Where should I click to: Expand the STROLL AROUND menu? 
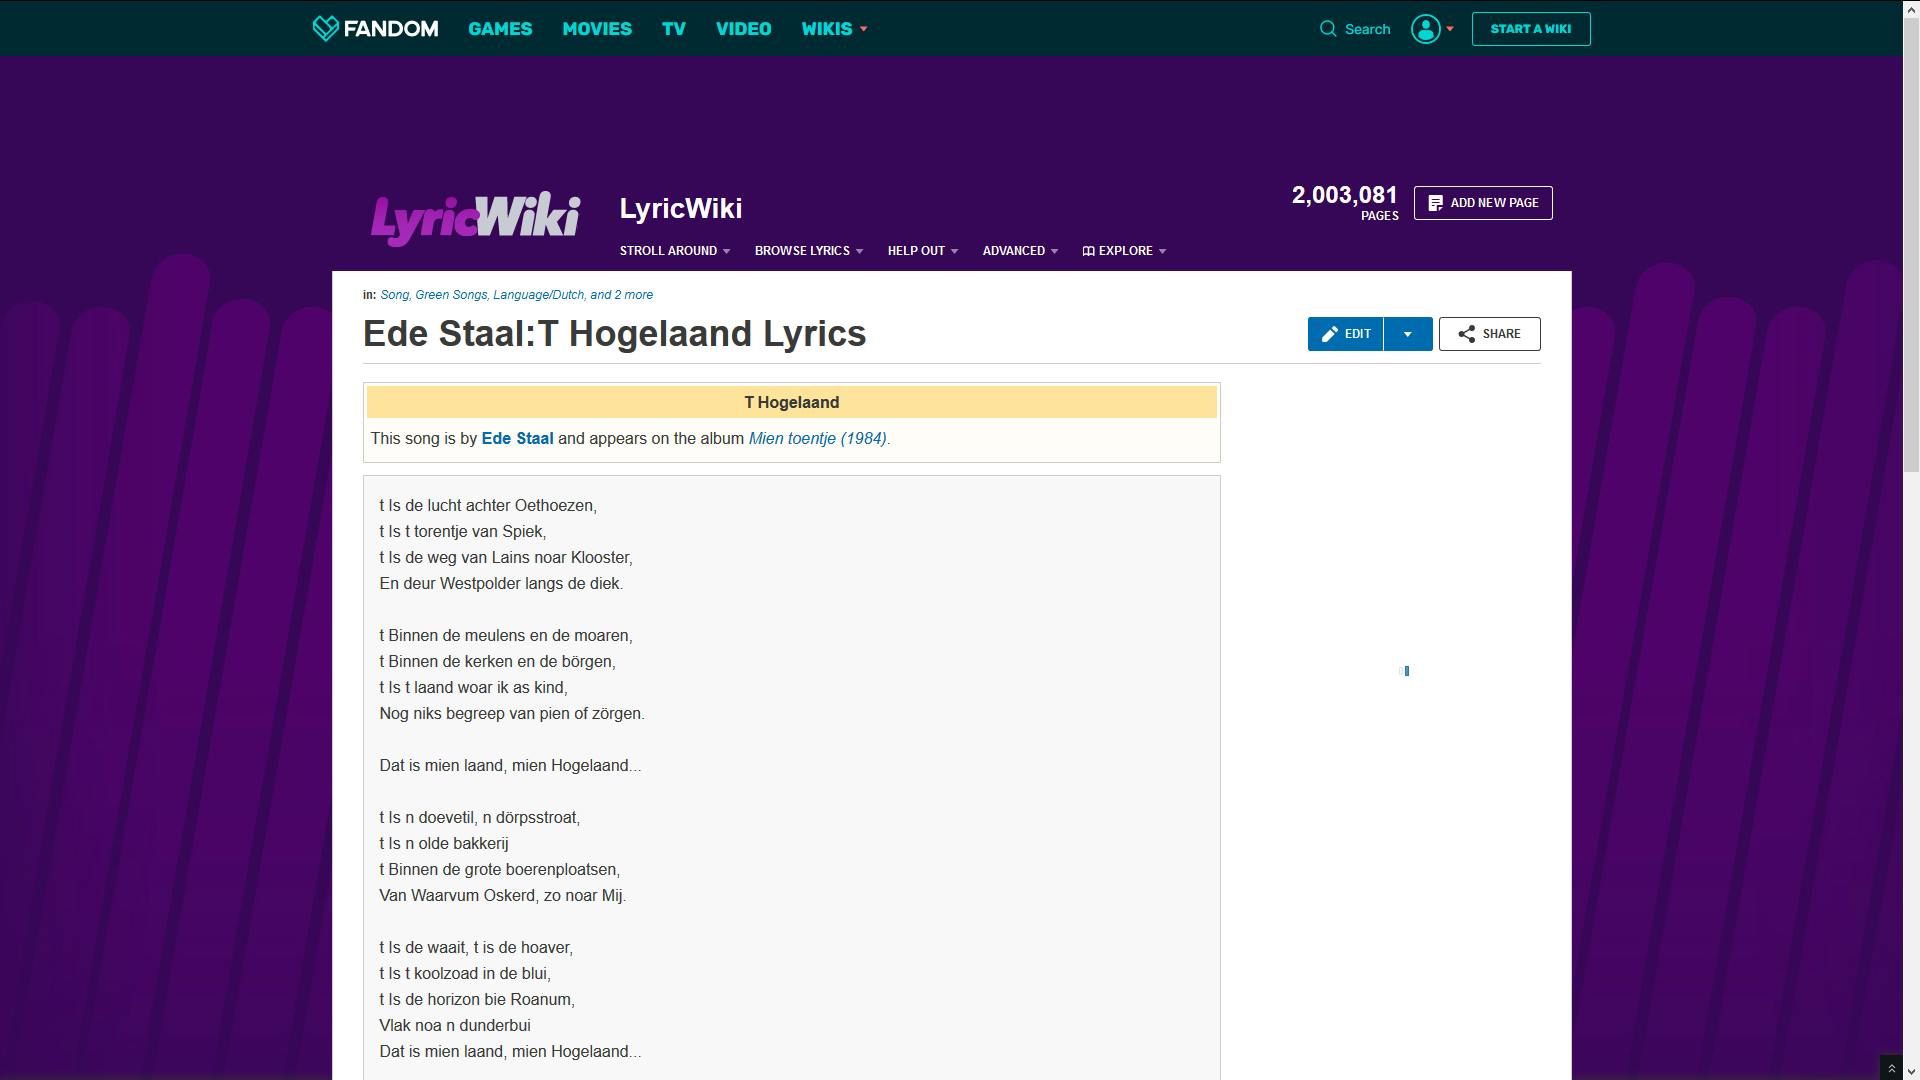[672, 251]
